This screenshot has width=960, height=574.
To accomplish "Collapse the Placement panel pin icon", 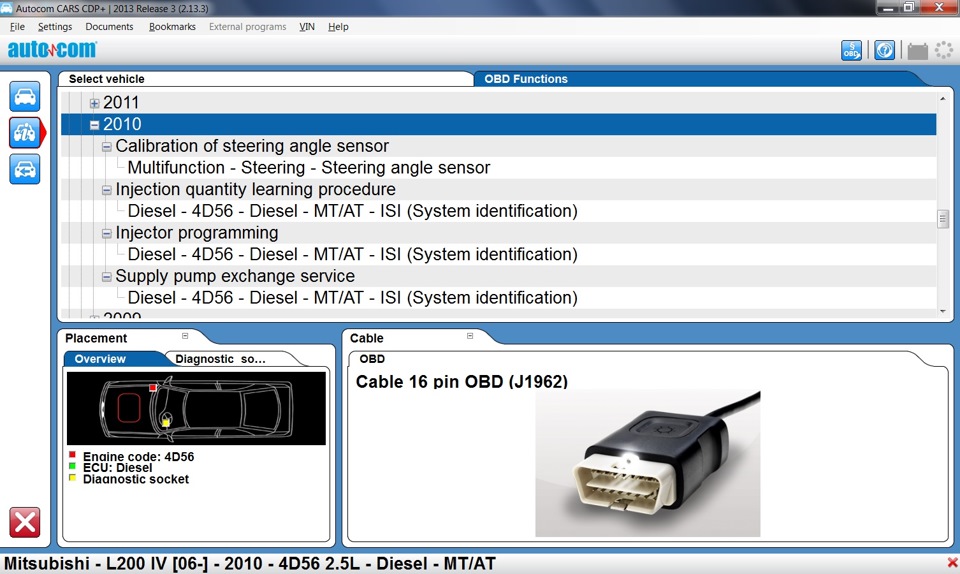I will click(x=185, y=336).
